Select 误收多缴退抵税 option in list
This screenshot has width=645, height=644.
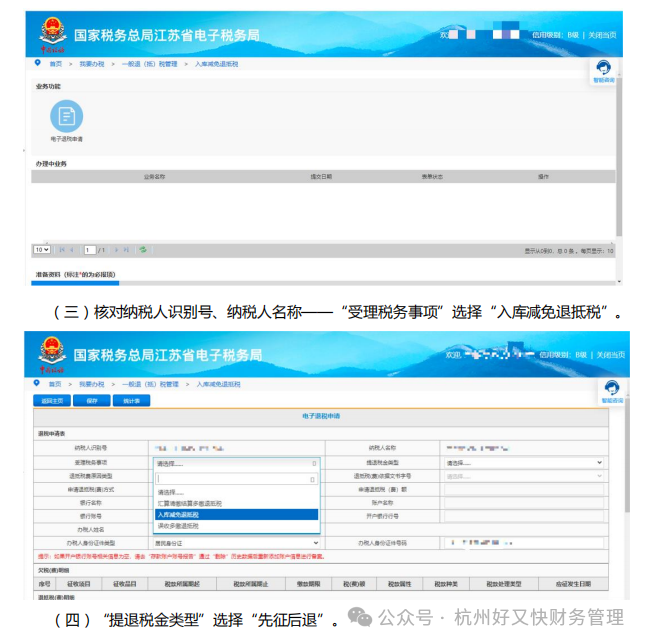236,526
